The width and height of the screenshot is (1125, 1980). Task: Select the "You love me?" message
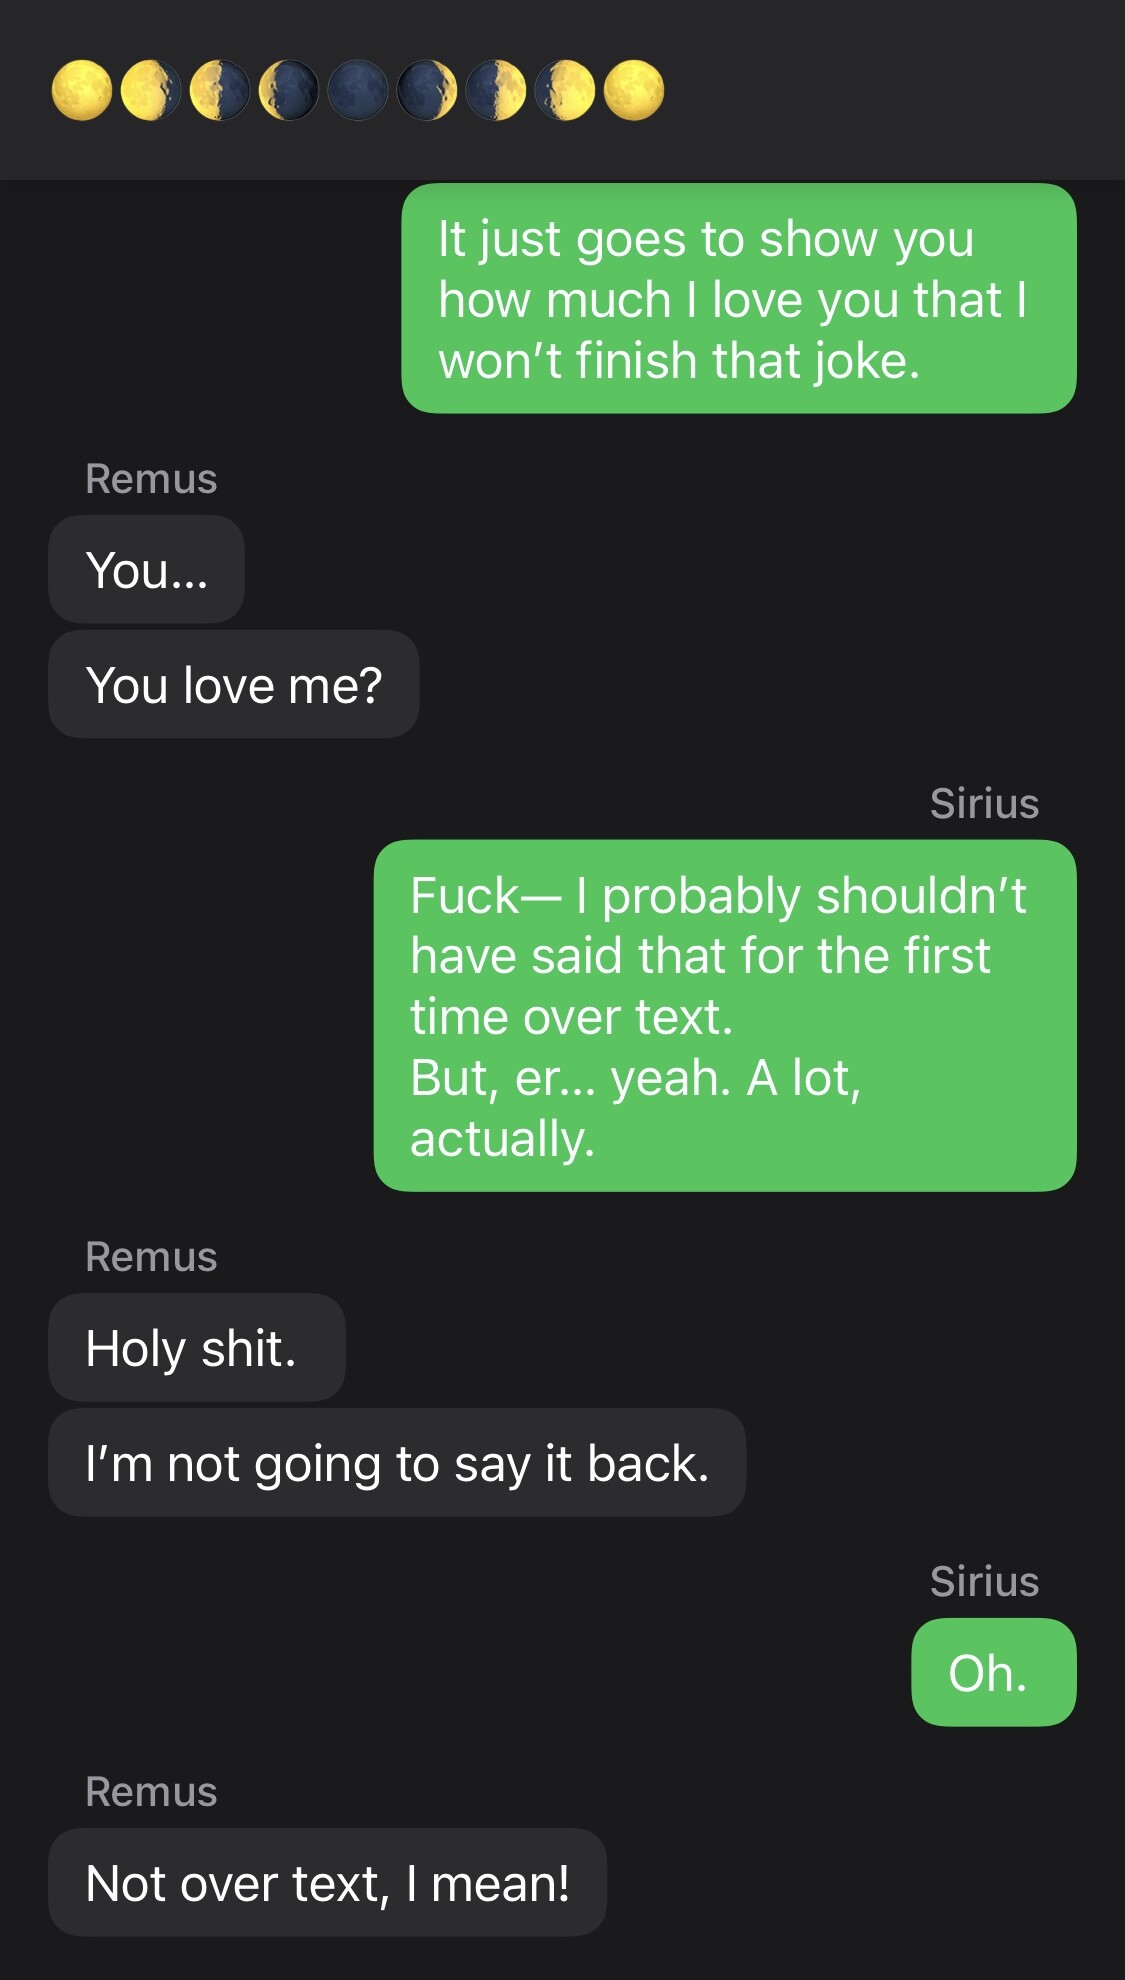[234, 685]
